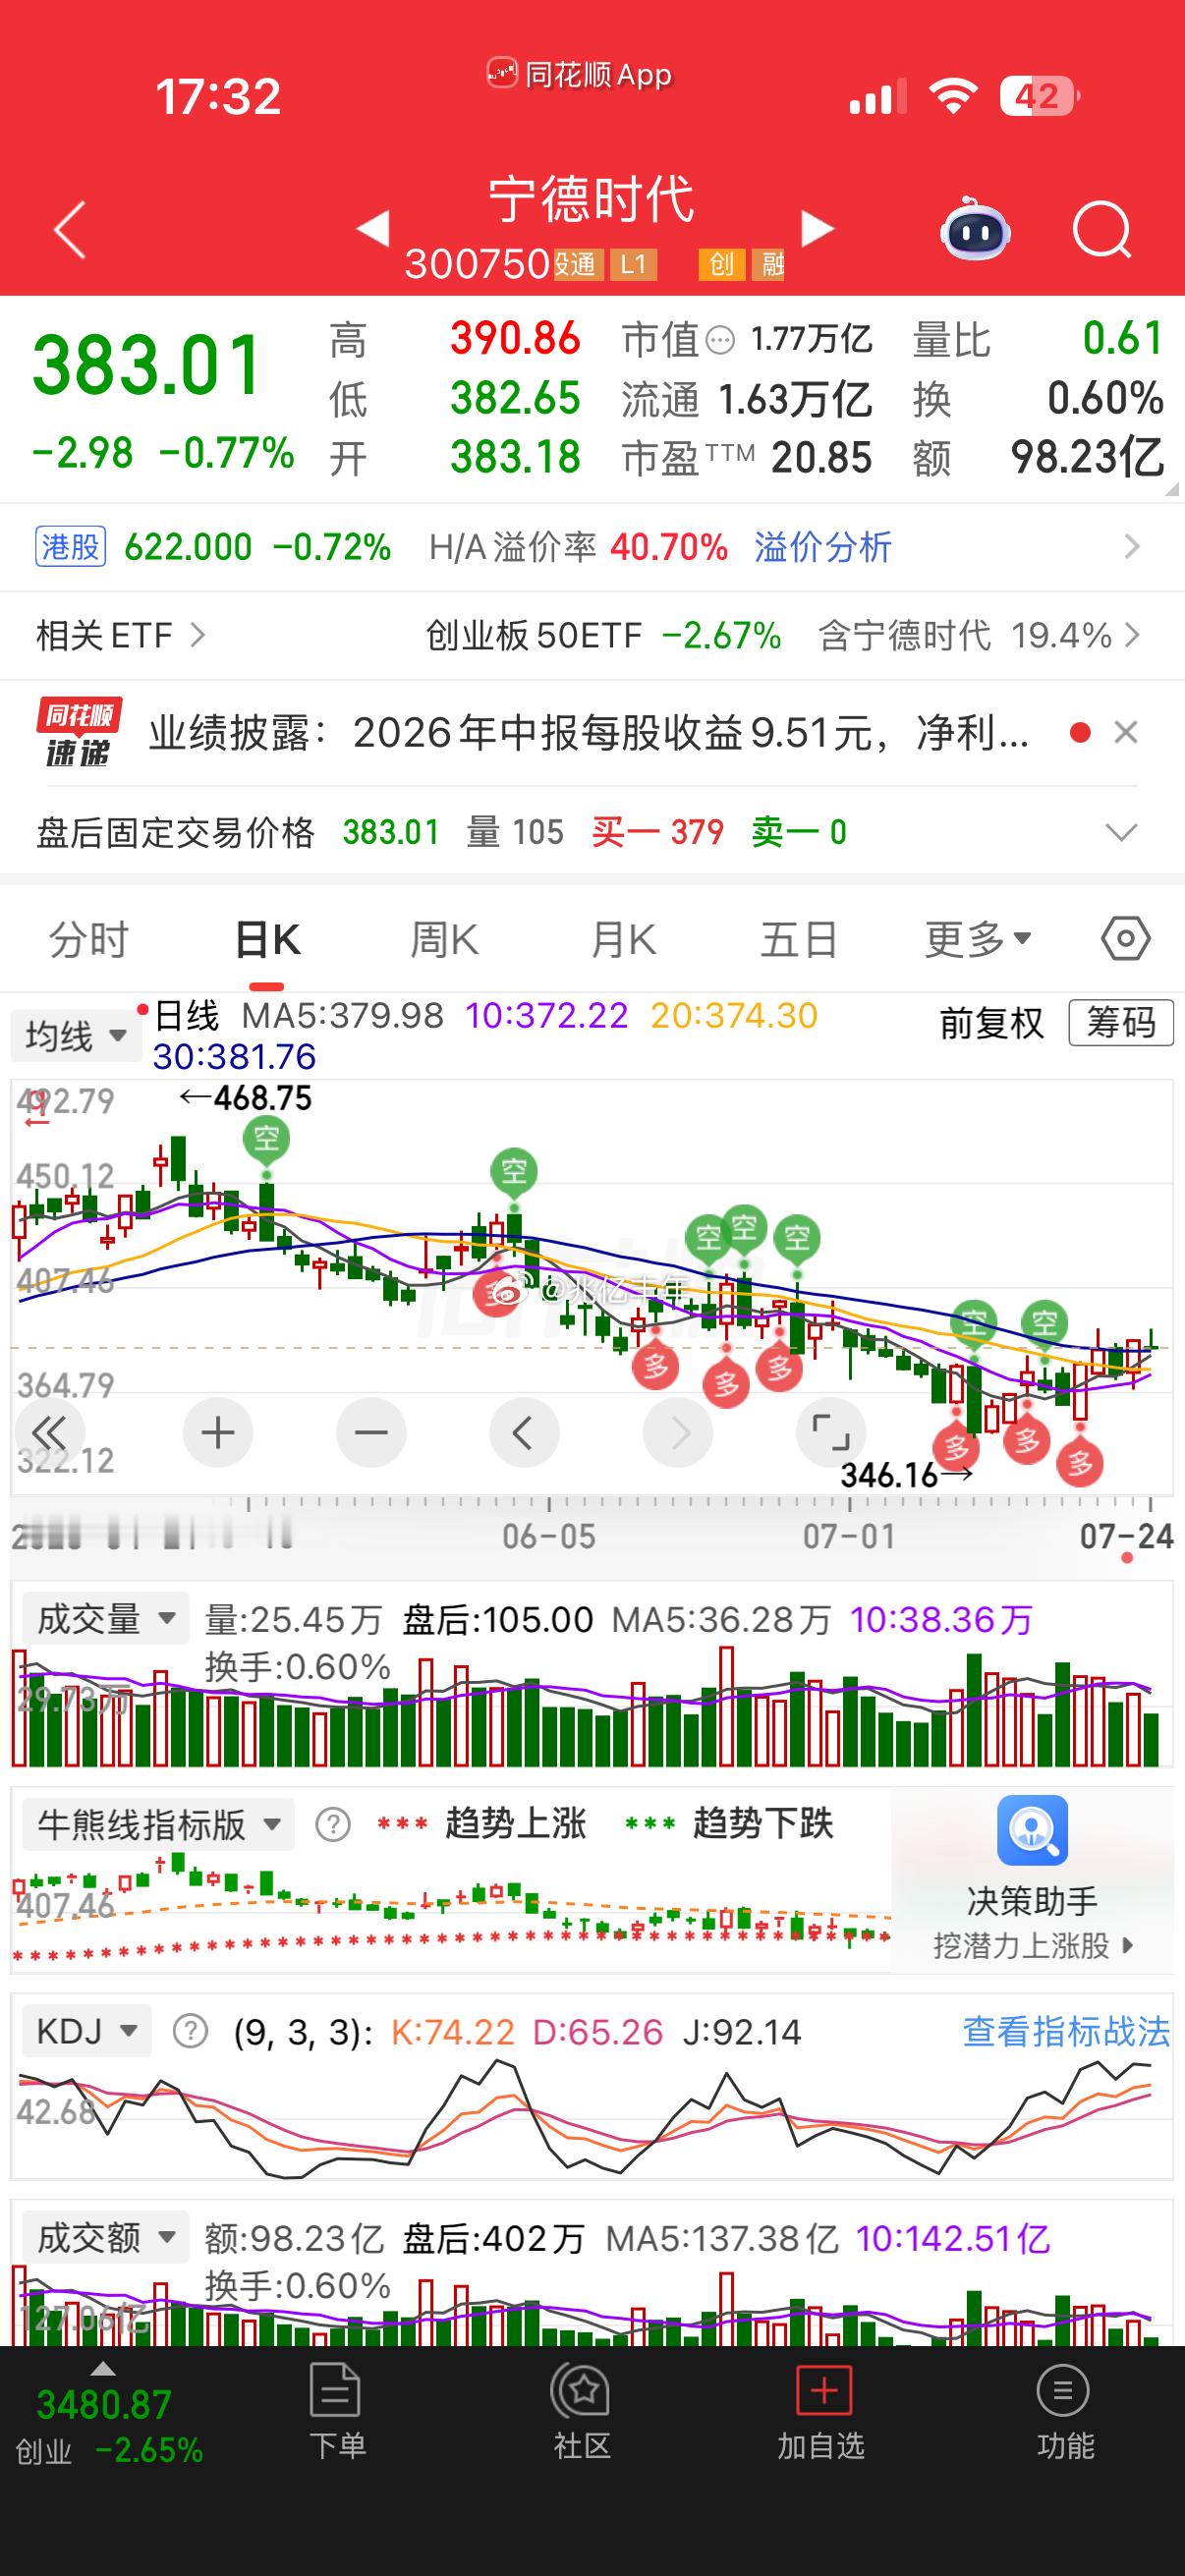Select the 日K tab

267,939
